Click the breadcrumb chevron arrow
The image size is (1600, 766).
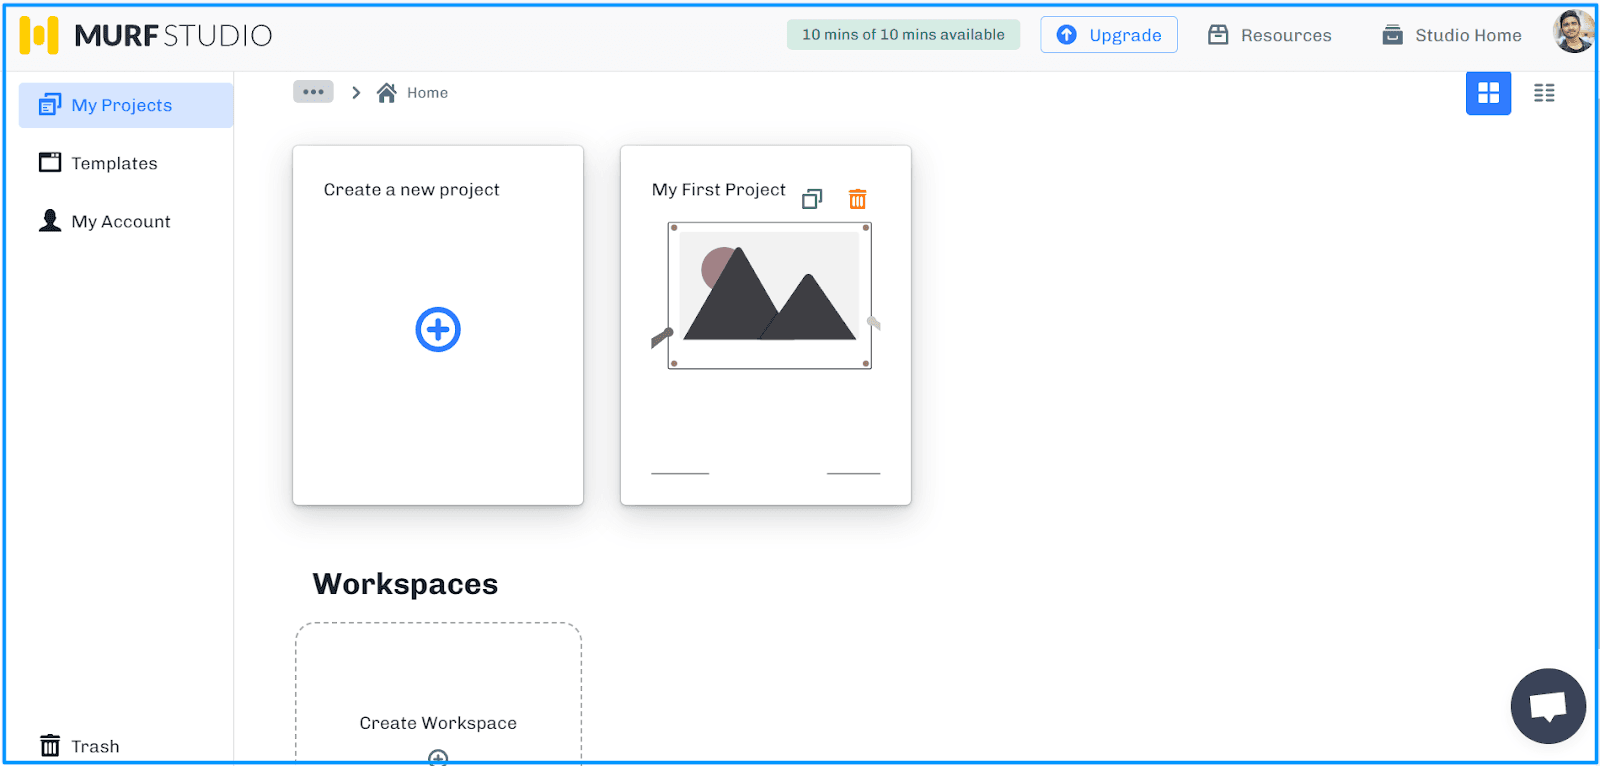click(x=356, y=93)
